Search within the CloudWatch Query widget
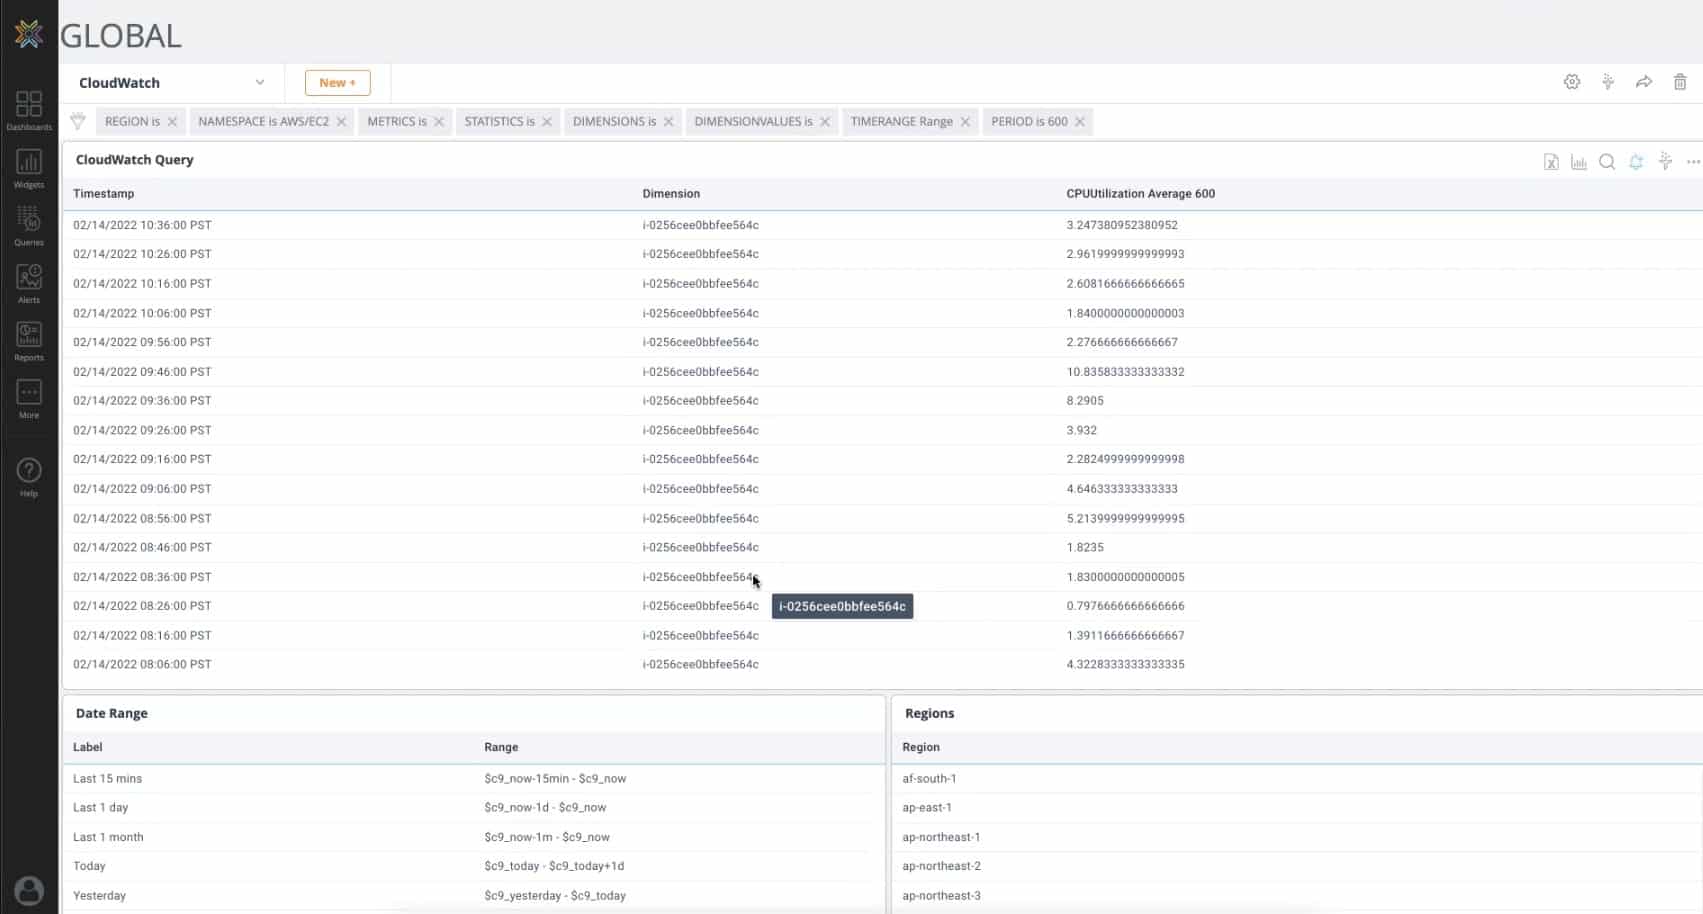 click(1607, 161)
